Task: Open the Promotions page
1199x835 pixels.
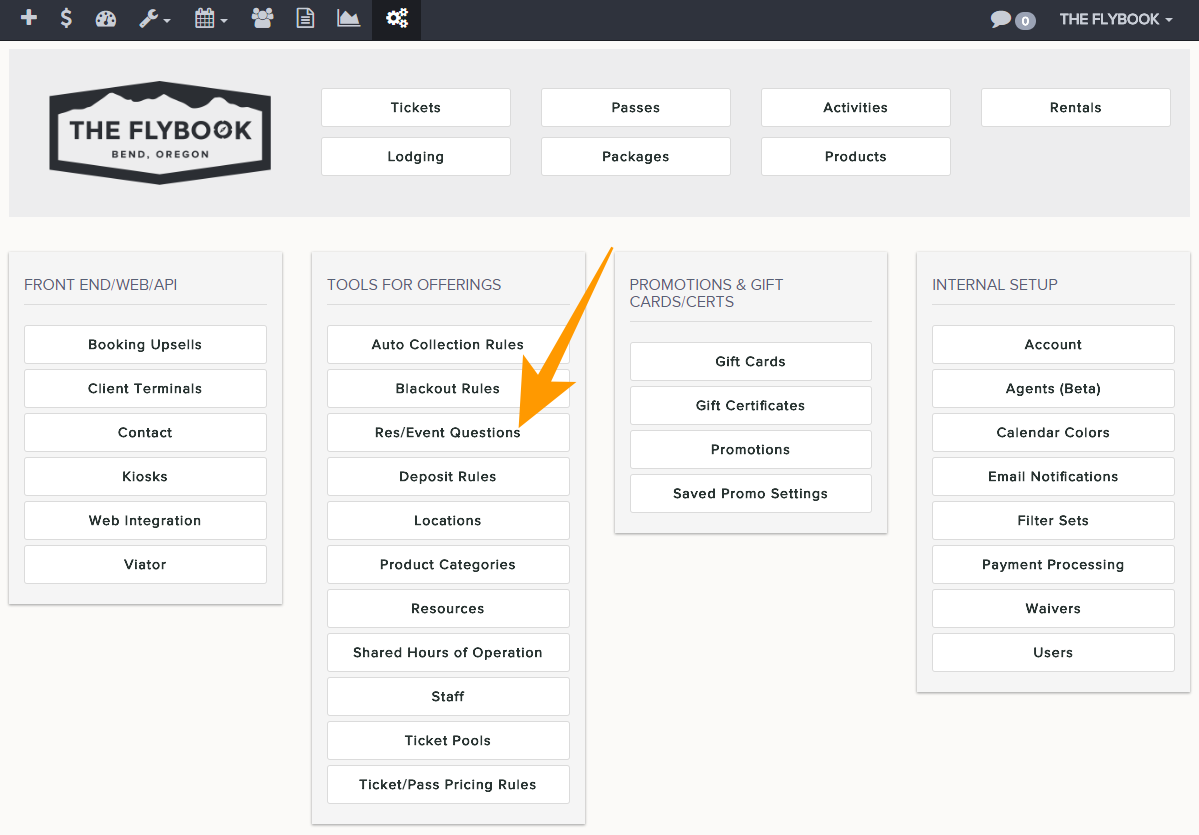Action: pos(751,450)
